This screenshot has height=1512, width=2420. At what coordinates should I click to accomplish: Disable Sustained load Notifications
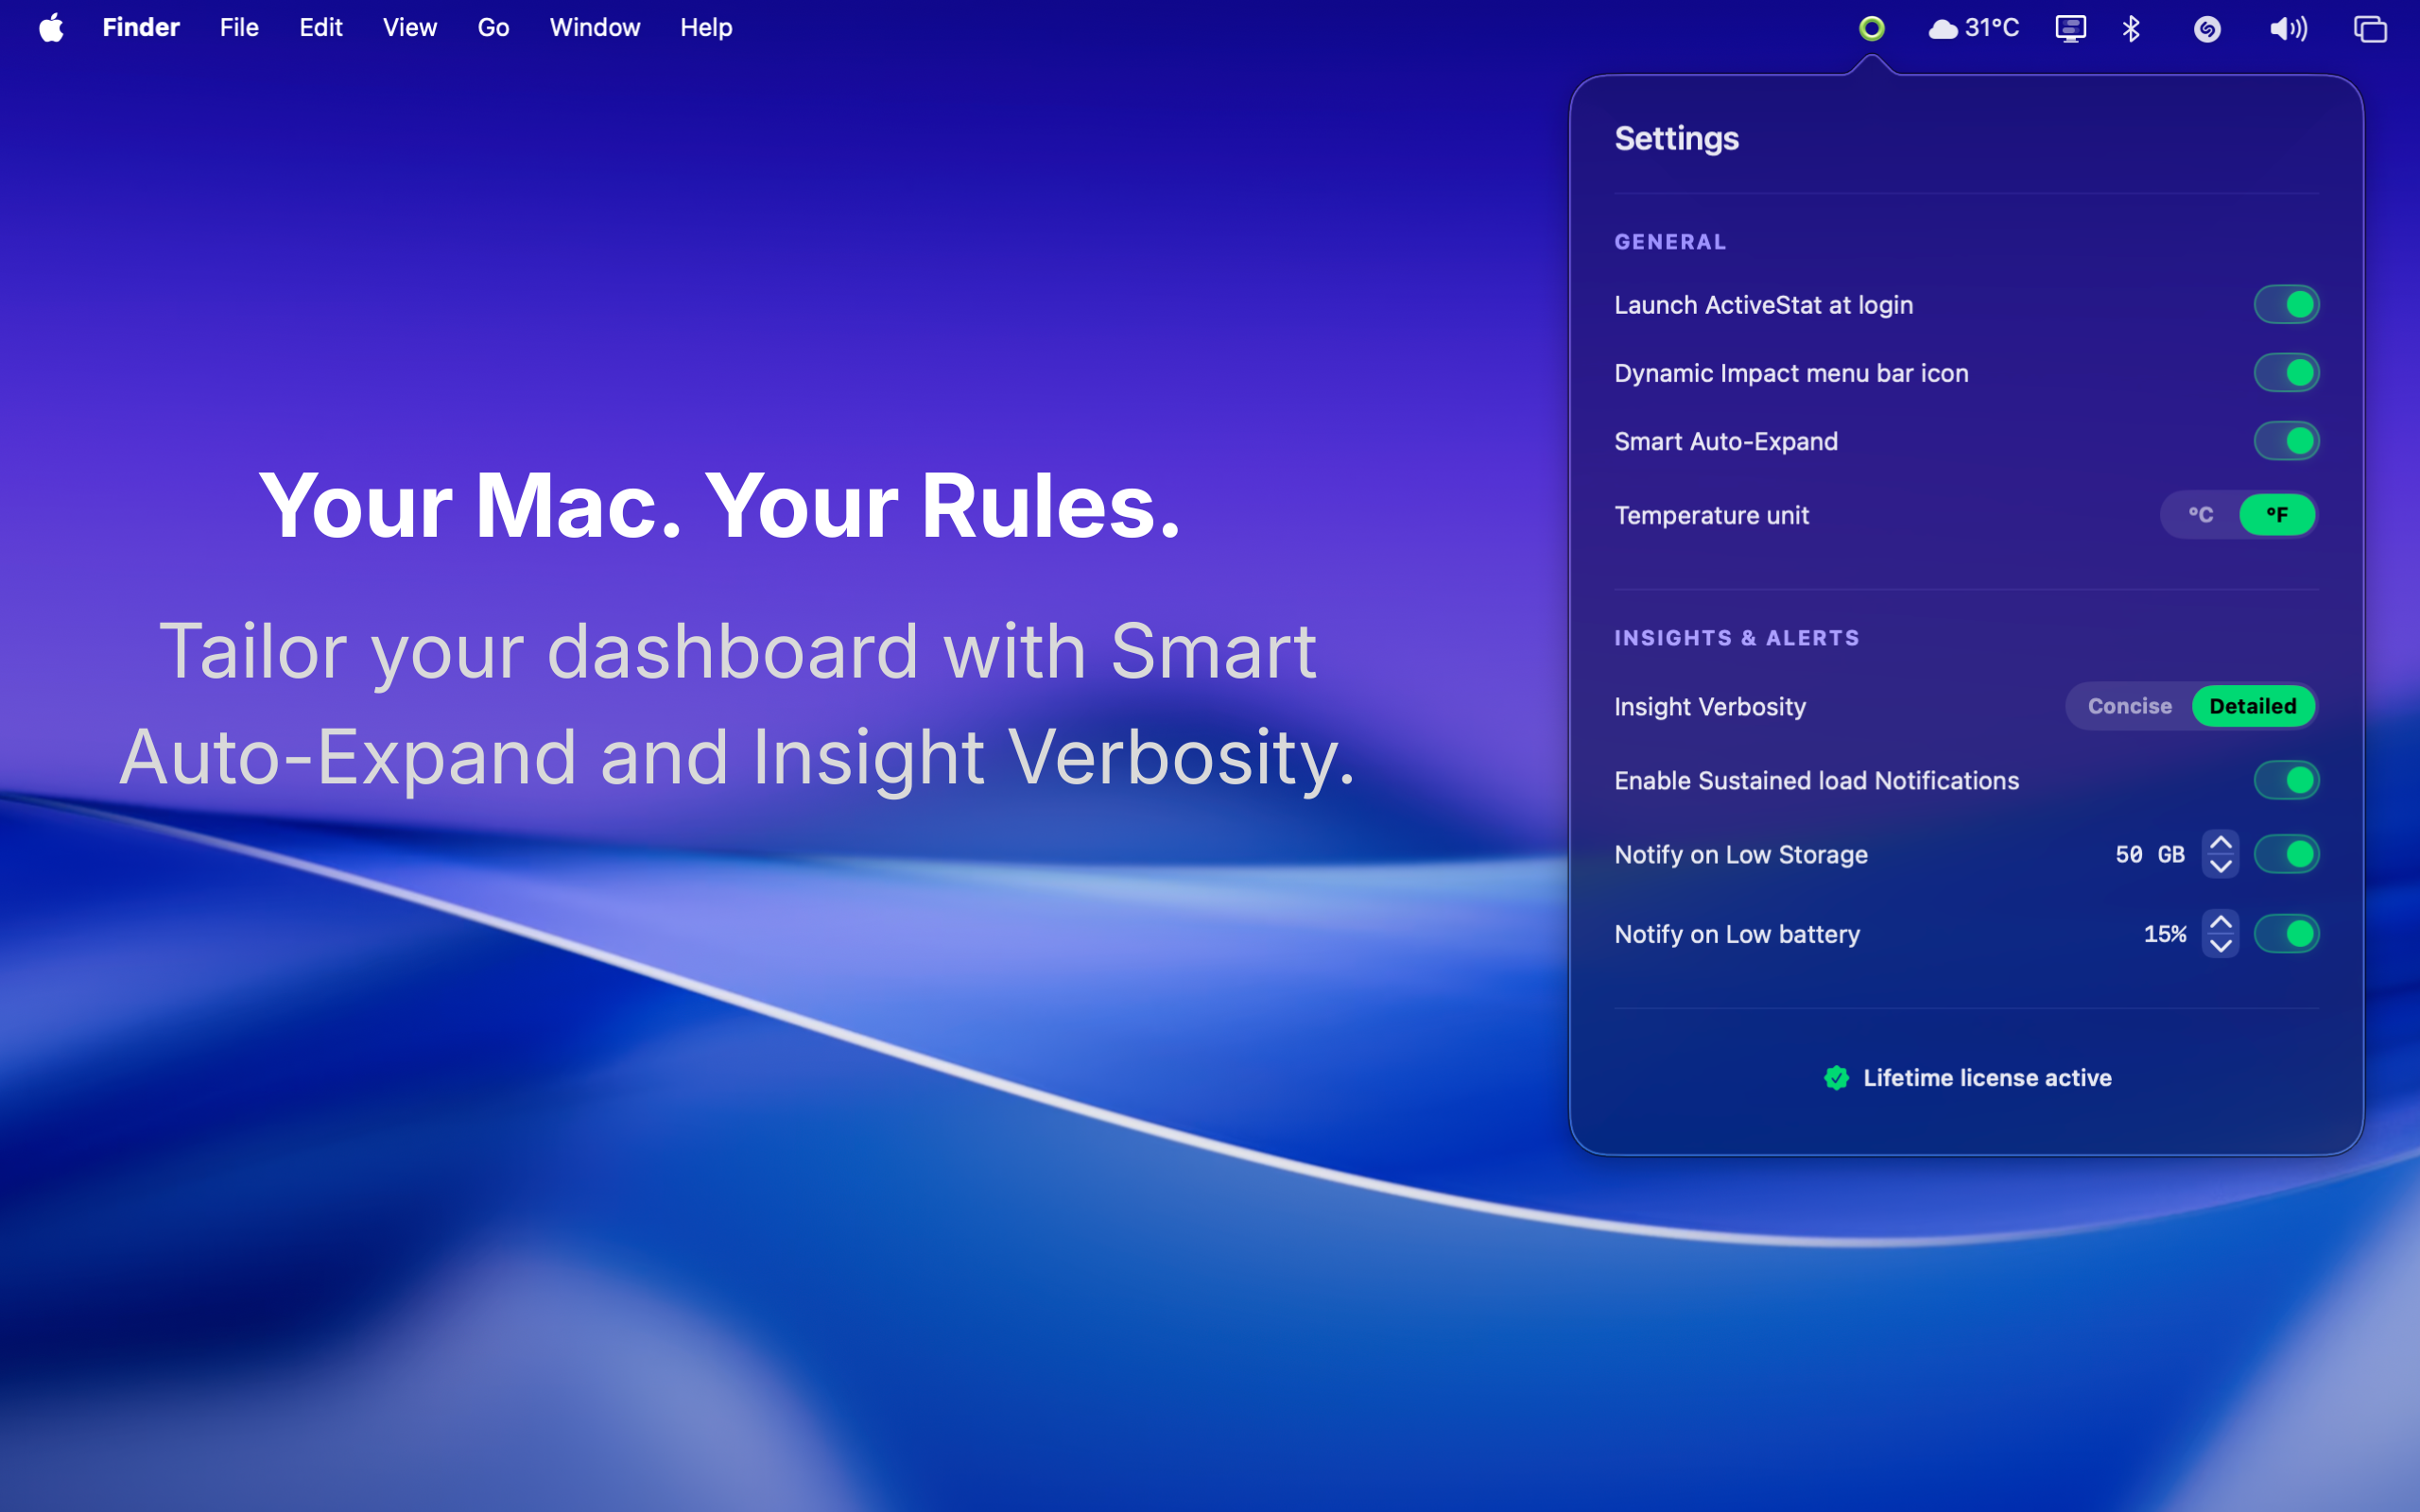[x=2288, y=780]
